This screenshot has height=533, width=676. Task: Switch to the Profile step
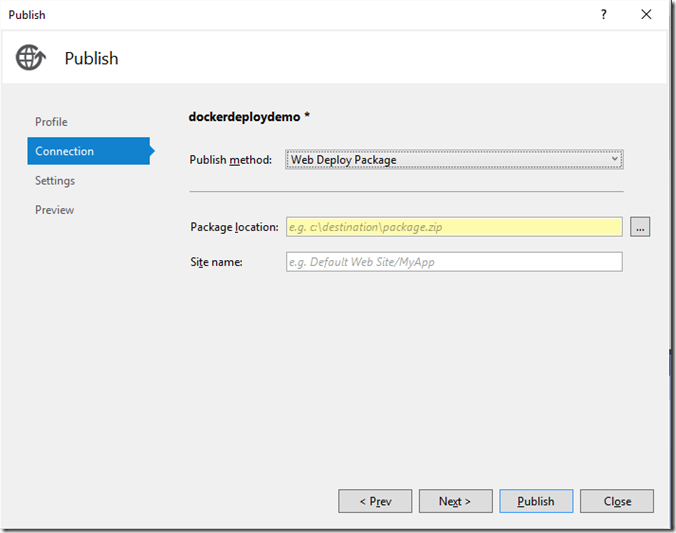[x=51, y=122]
